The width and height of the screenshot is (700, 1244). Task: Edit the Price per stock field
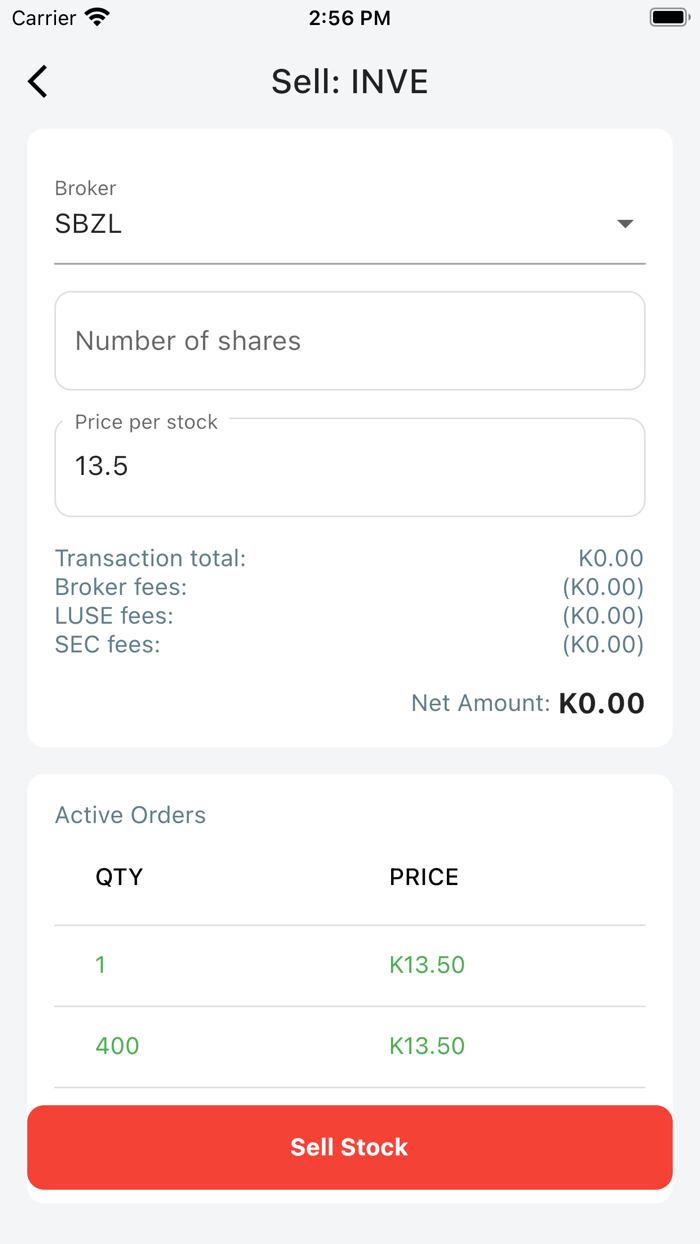point(350,467)
